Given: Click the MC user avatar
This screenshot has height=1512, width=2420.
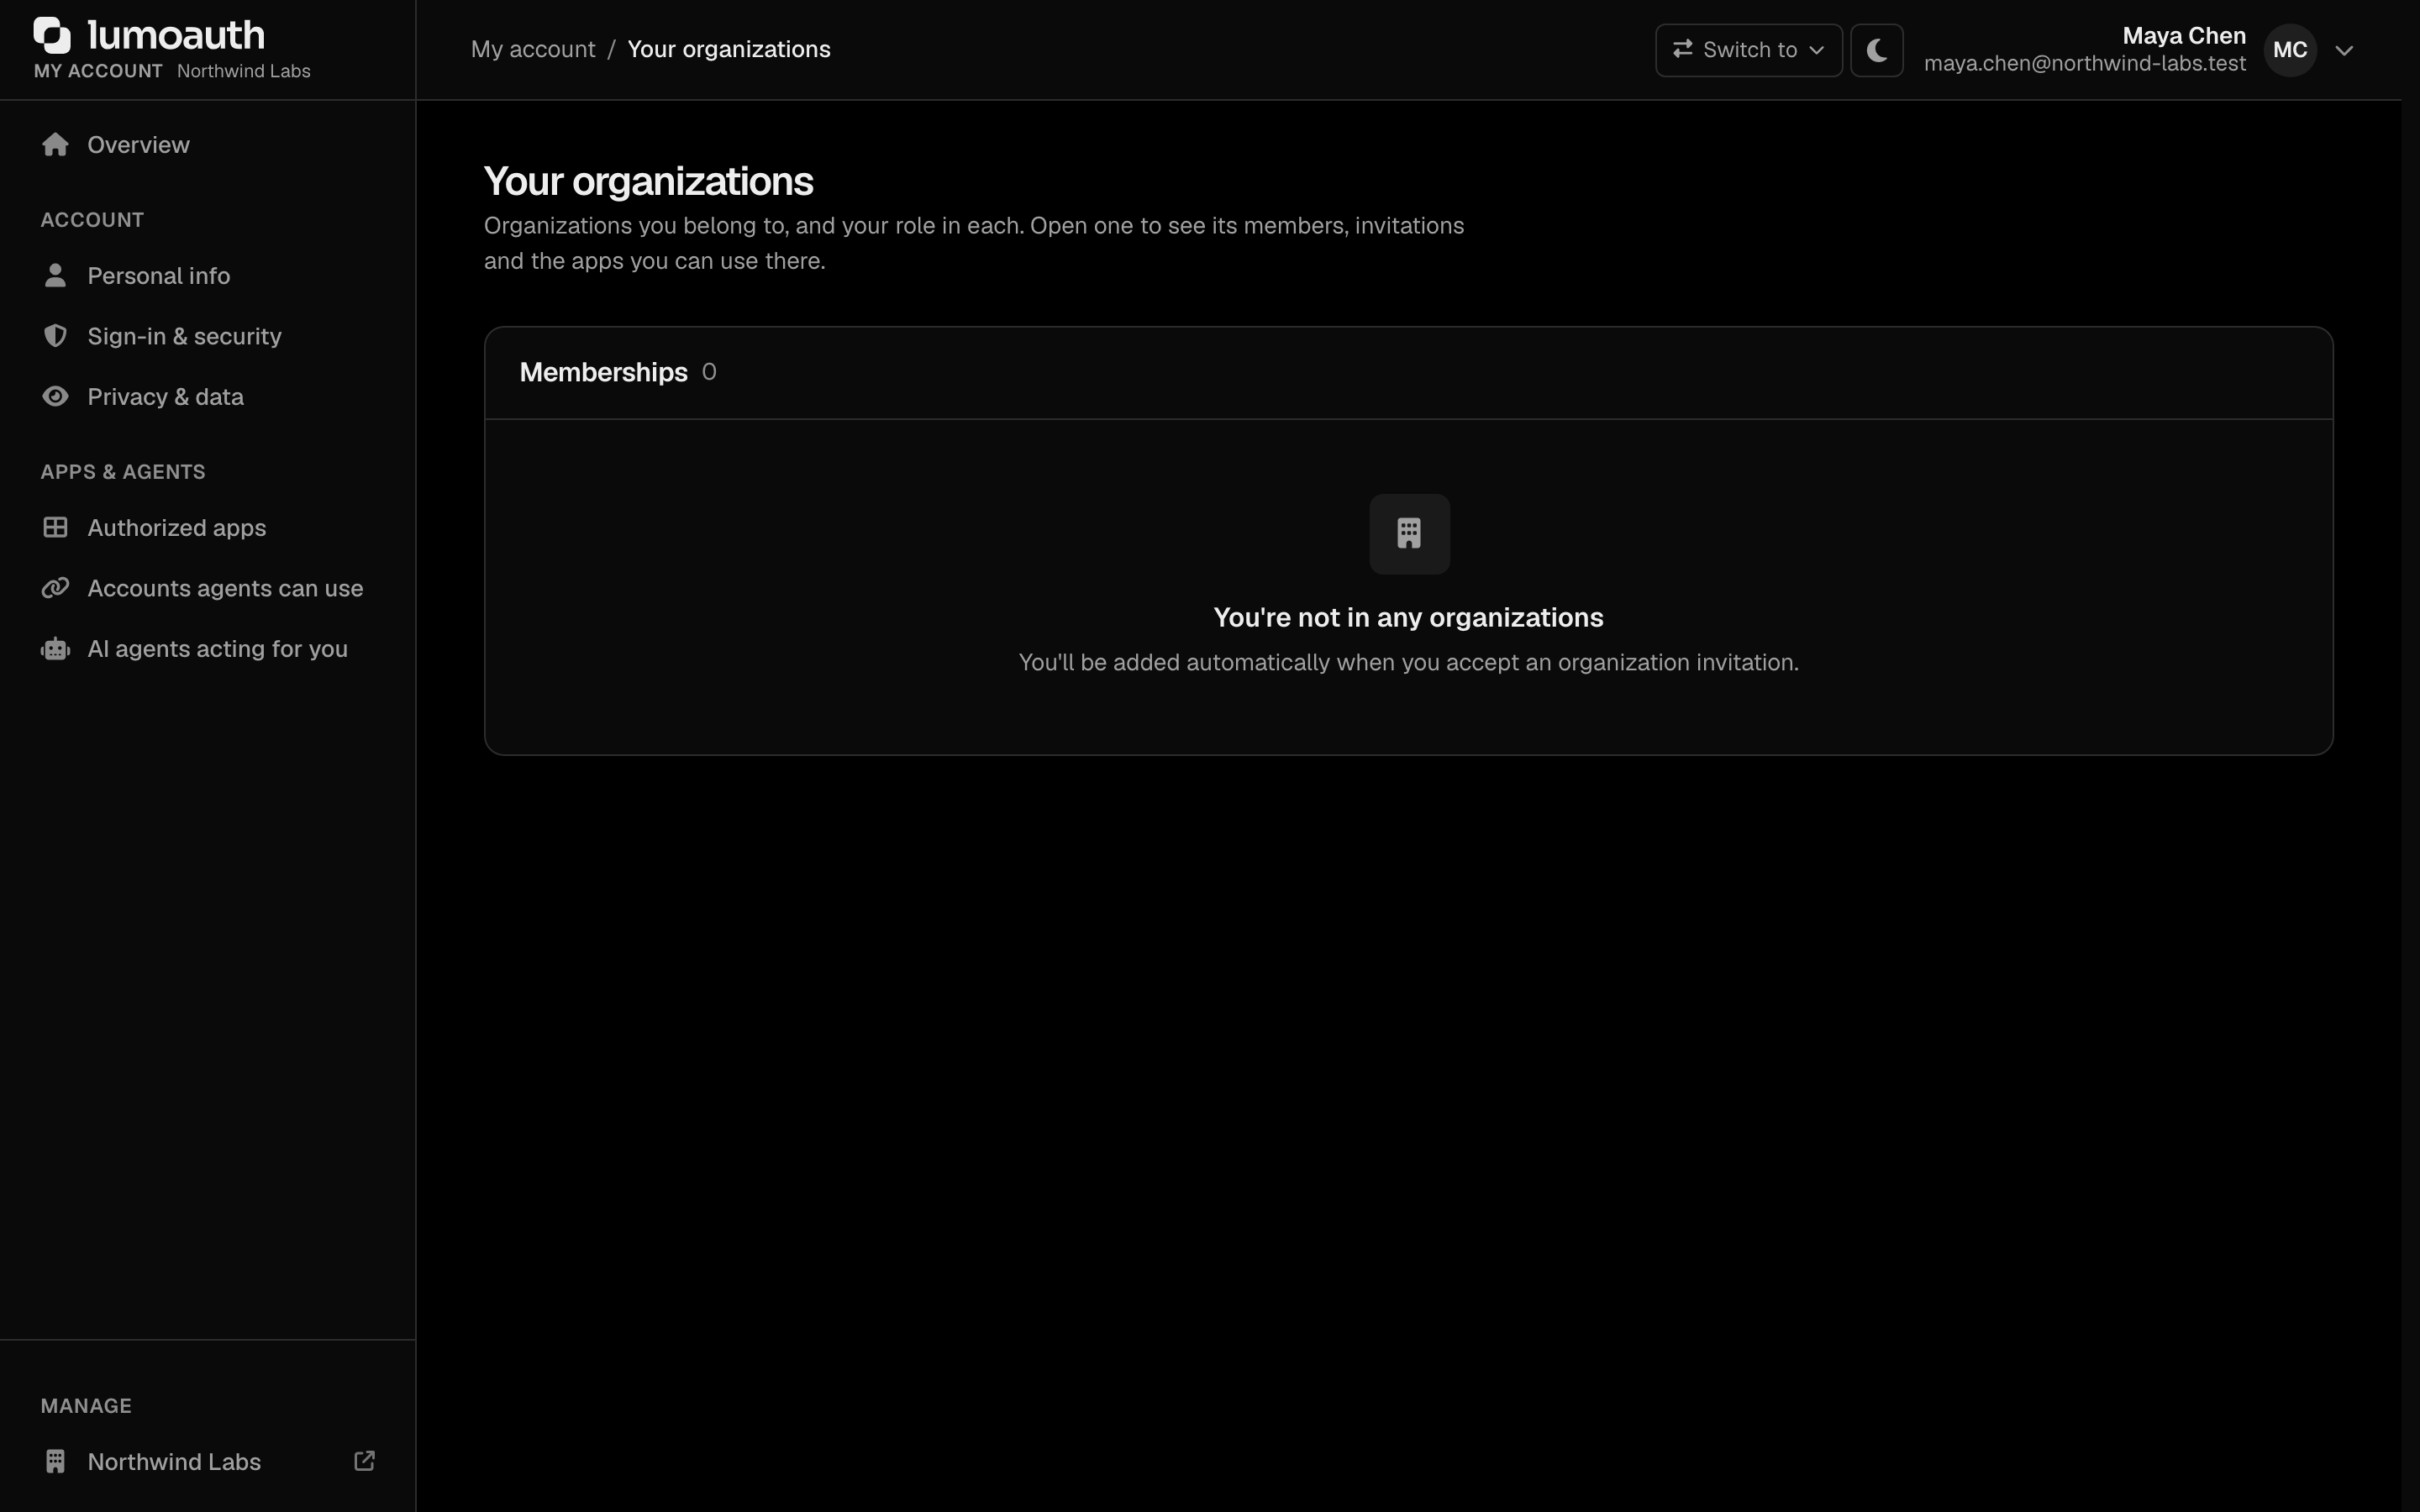Looking at the screenshot, I should coord(2290,50).
